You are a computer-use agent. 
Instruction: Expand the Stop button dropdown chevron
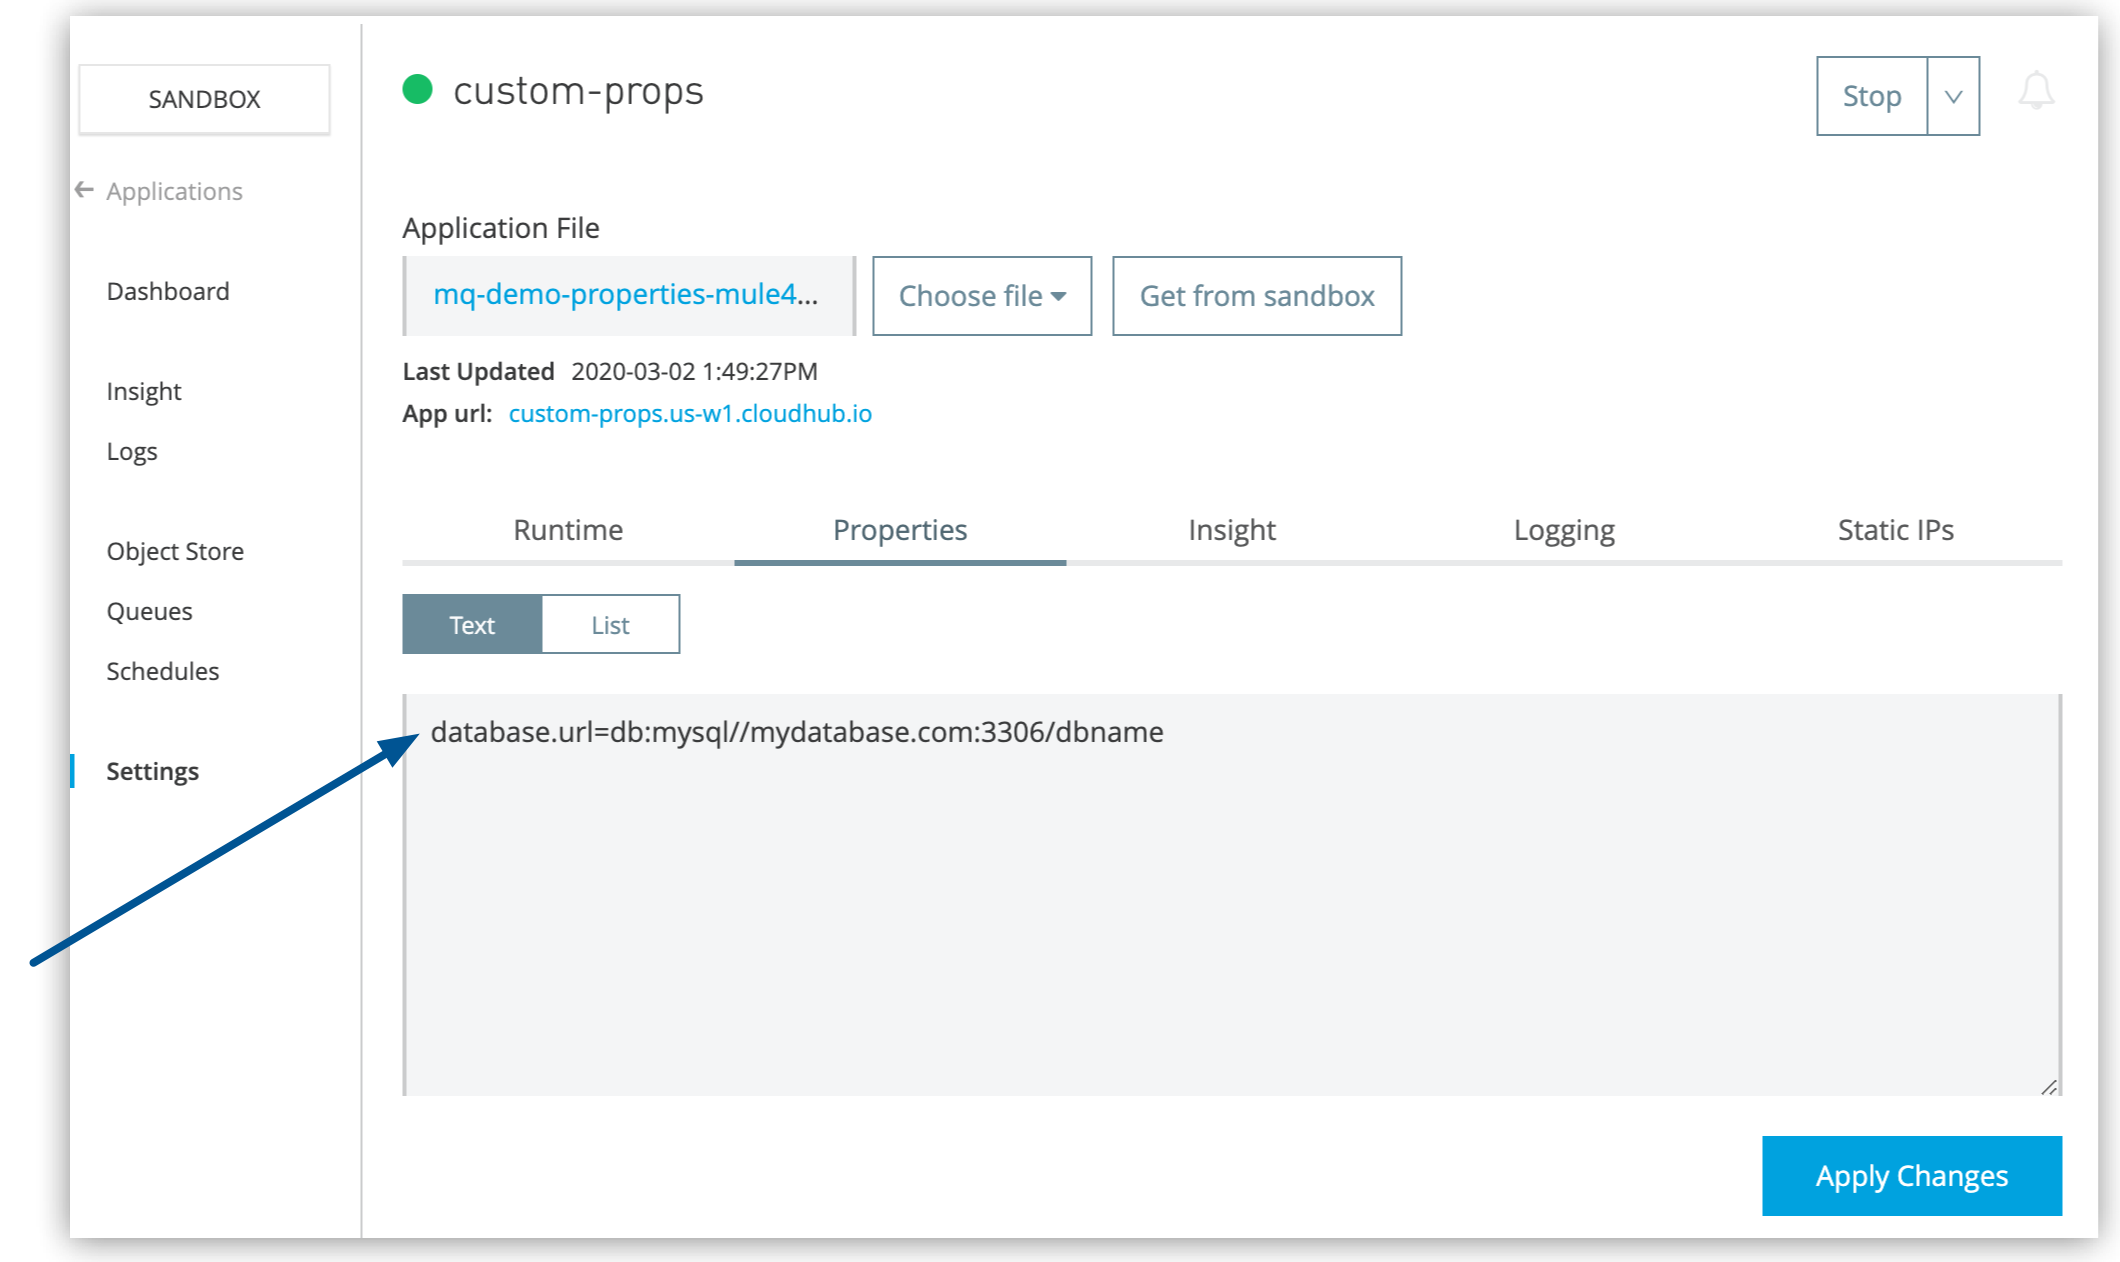[x=1951, y=95]
